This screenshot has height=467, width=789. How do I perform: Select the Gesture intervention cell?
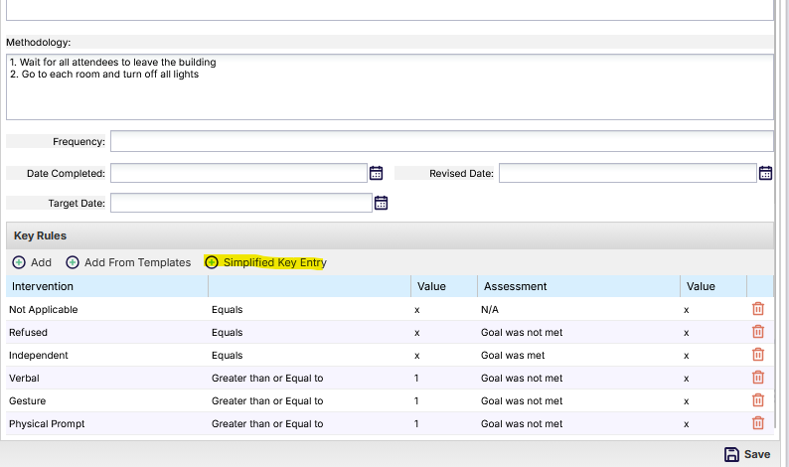tap(27, 401)
